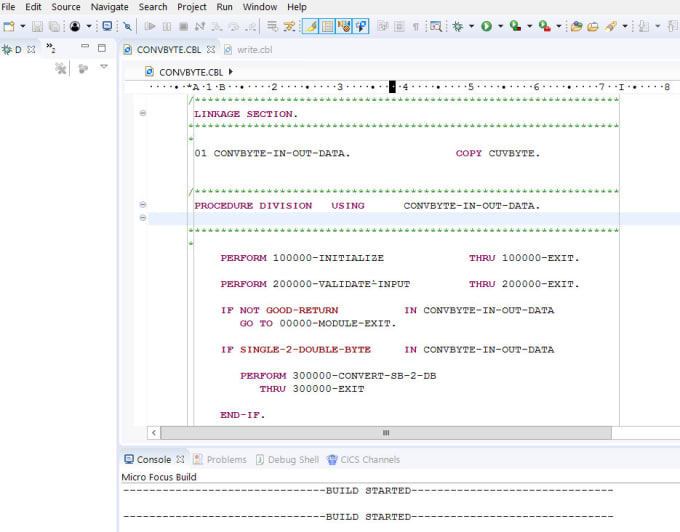Click the Terminate debug icon
This screenshot has width=680, height=532.
(x=183, y=26)
